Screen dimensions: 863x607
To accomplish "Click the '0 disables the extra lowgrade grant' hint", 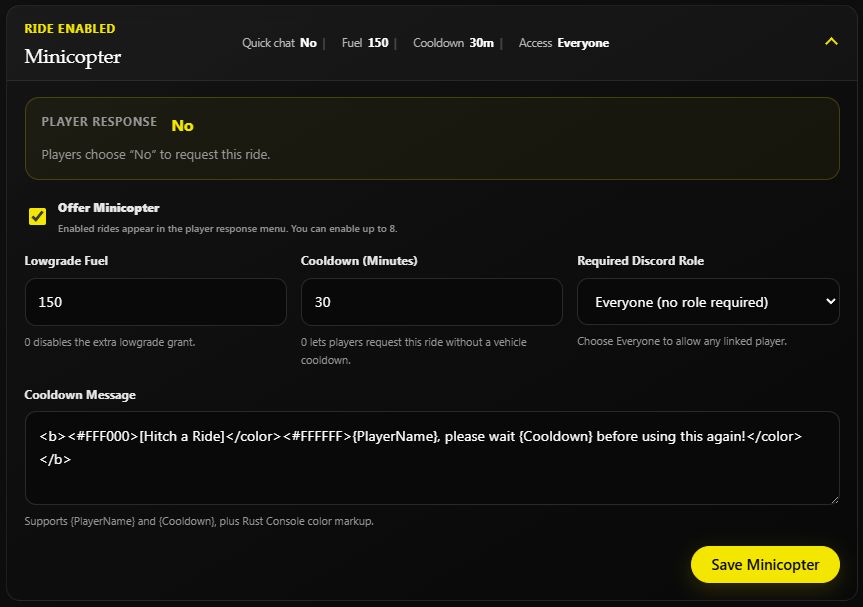I will (110, 342).
